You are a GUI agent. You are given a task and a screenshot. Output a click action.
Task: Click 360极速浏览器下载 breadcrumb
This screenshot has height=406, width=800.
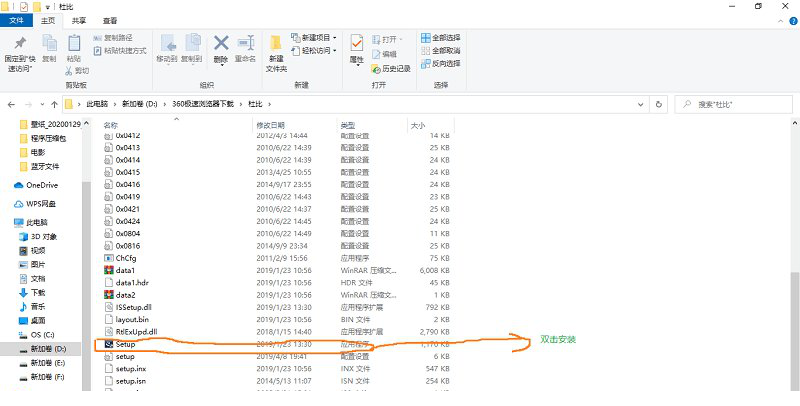(203, 104)
